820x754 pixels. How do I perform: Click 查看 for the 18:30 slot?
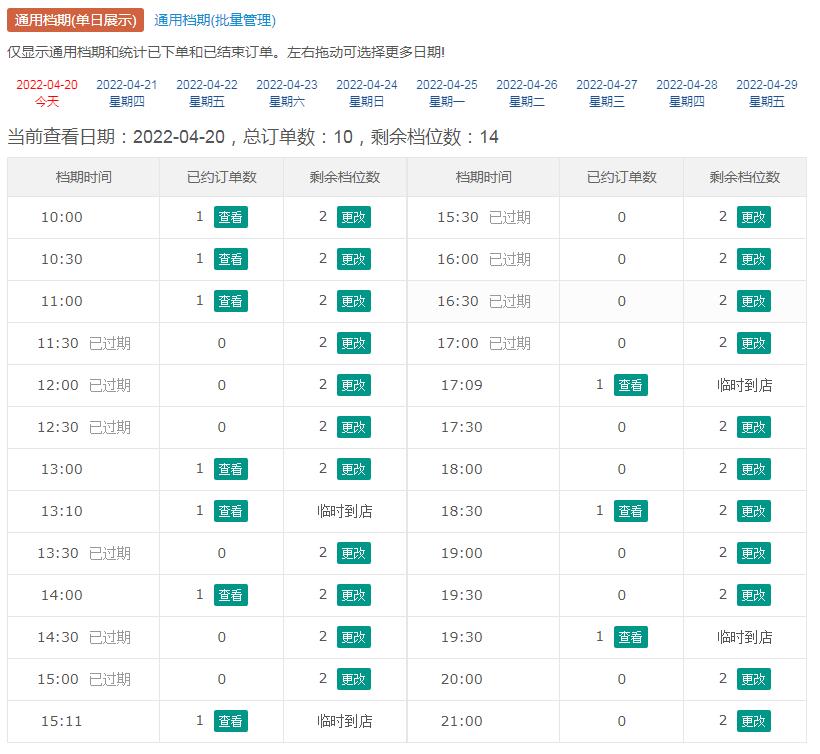tap(630, 511)
